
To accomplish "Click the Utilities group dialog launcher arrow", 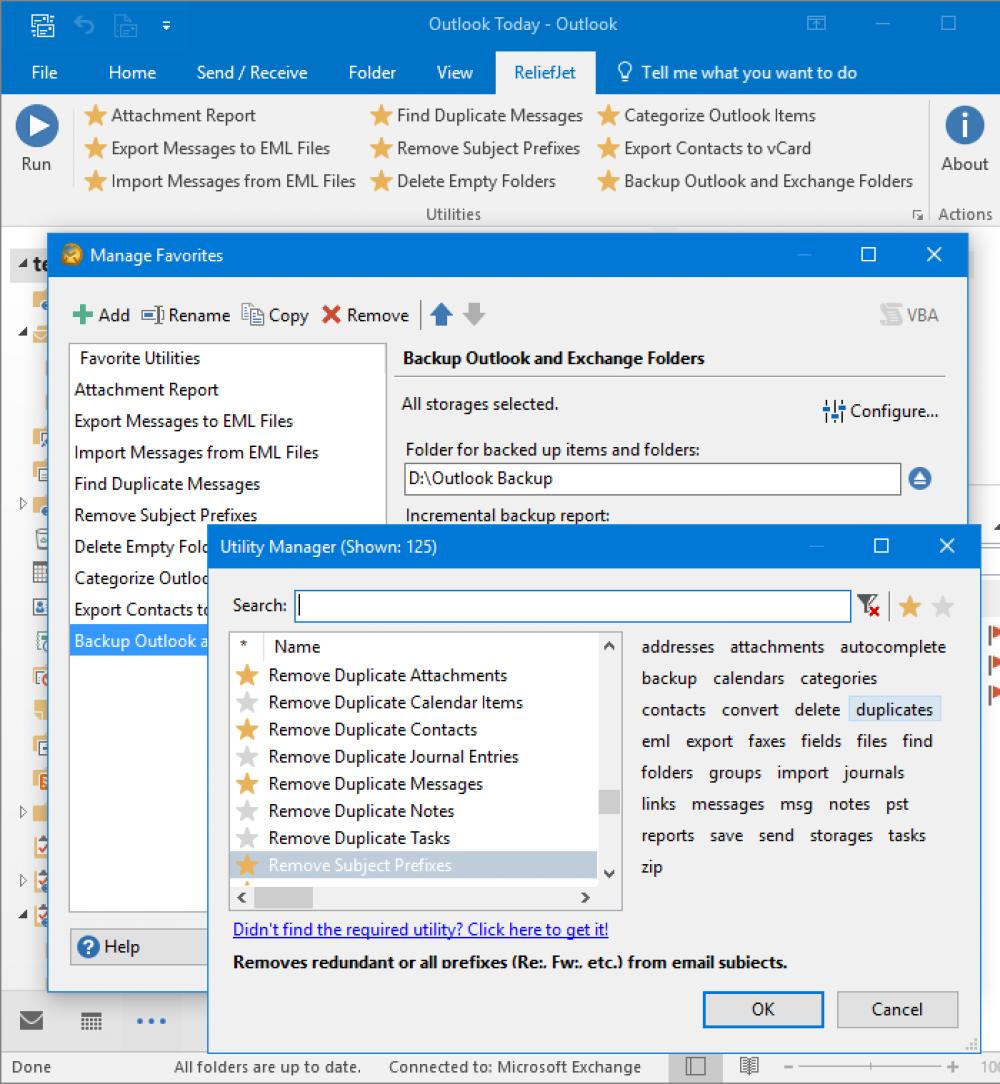I will (x=918, y=214).
